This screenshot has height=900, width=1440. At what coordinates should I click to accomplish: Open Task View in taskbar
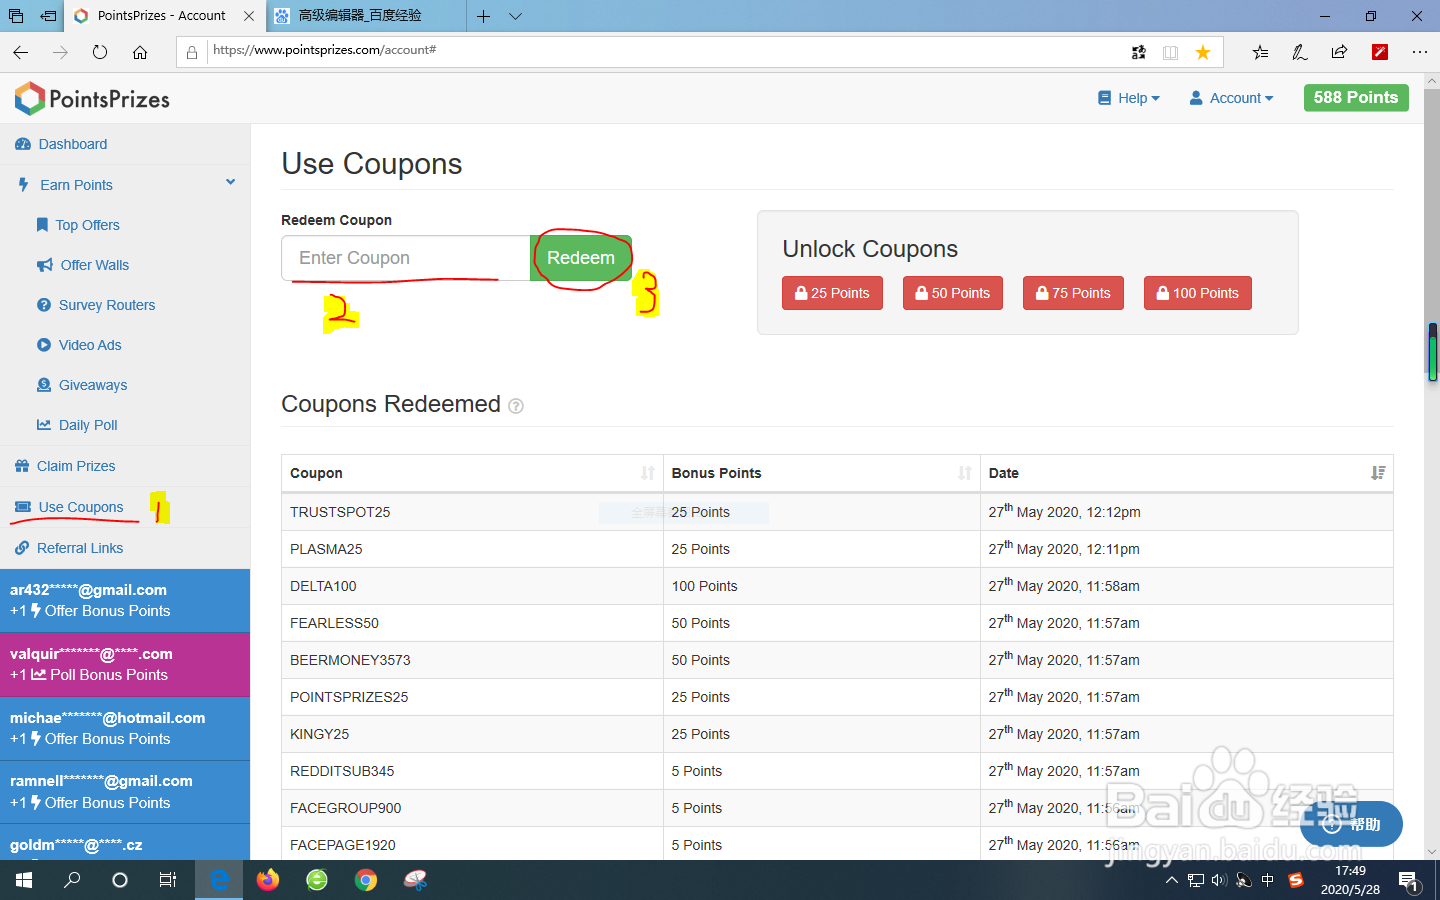click(x=168, y=880)
